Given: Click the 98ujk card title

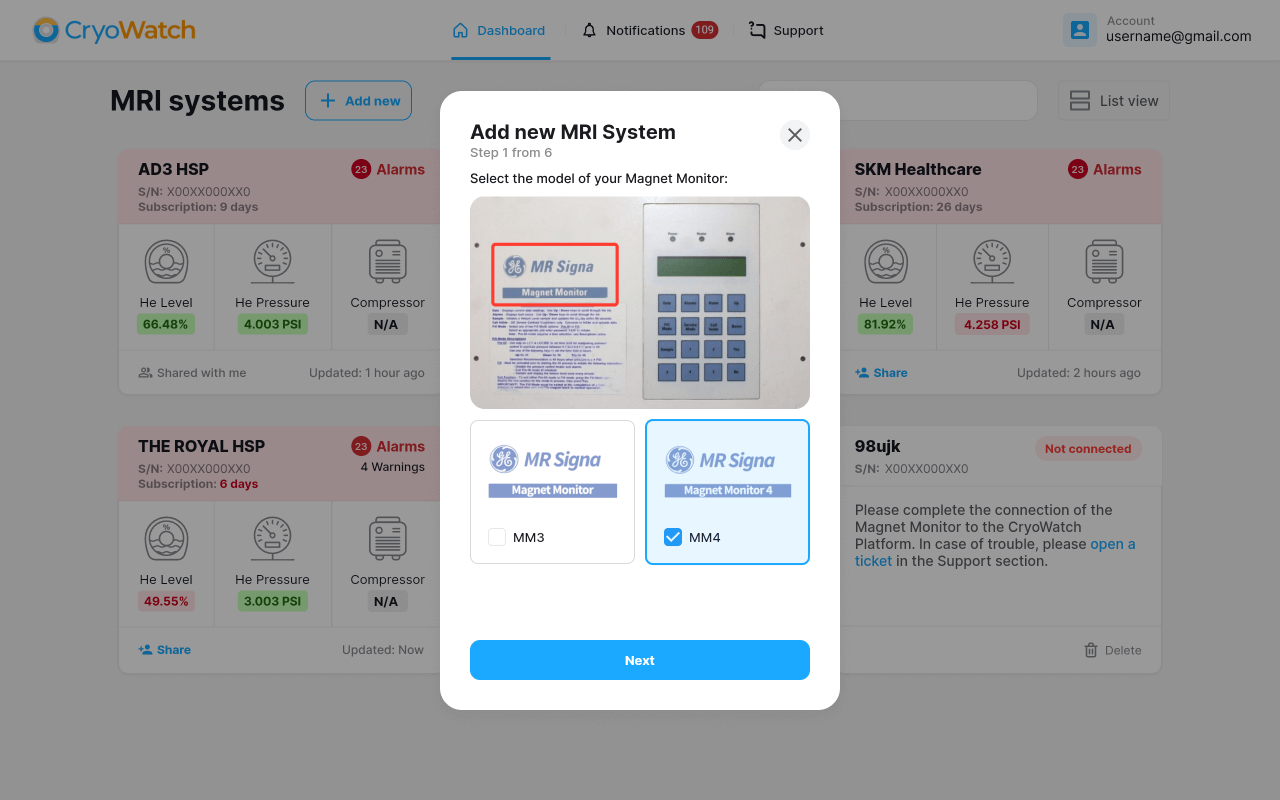Looking at the screenshot, I should tap(878, 446).
